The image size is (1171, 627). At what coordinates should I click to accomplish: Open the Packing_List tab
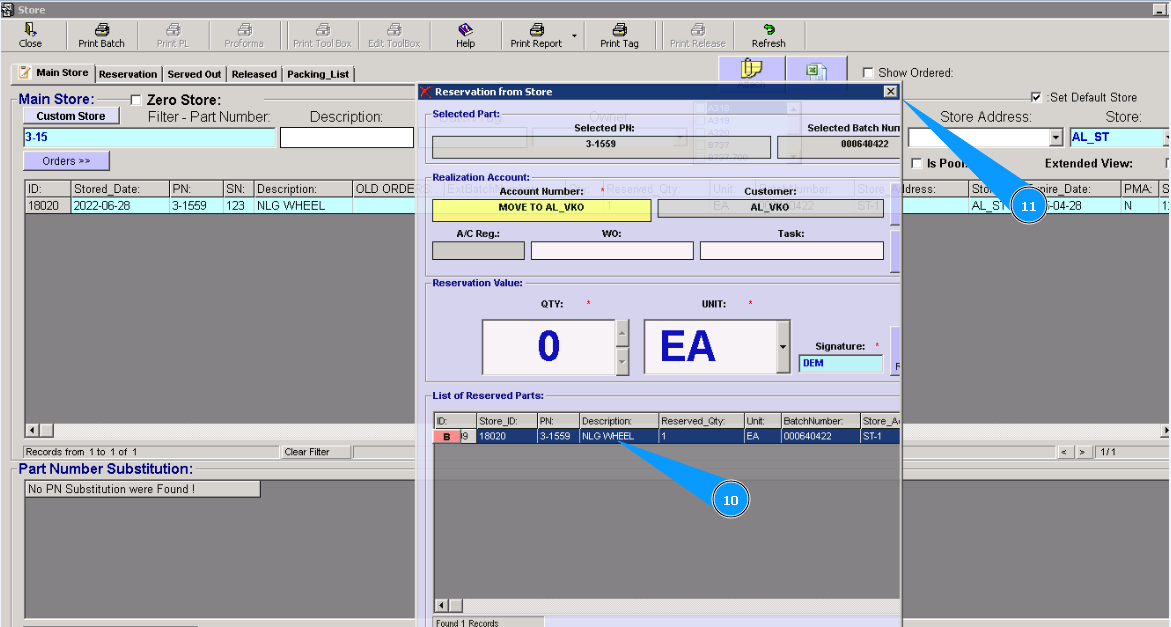click(x=318, y=74)
